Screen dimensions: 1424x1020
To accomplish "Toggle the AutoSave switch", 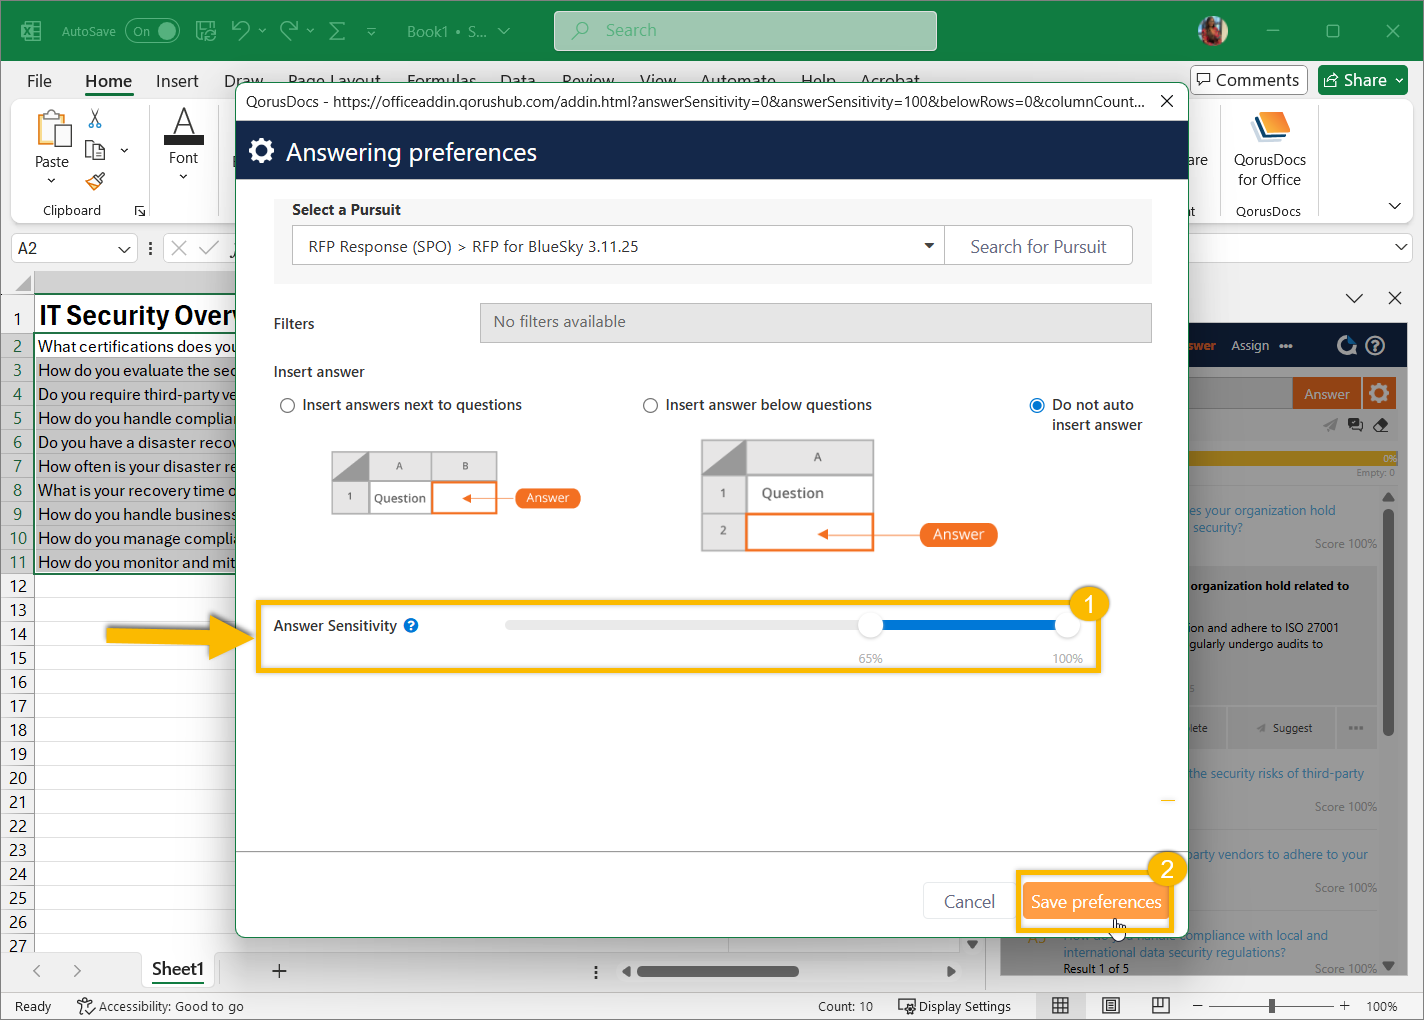I will pyautogui.click(x=154, y=31).
